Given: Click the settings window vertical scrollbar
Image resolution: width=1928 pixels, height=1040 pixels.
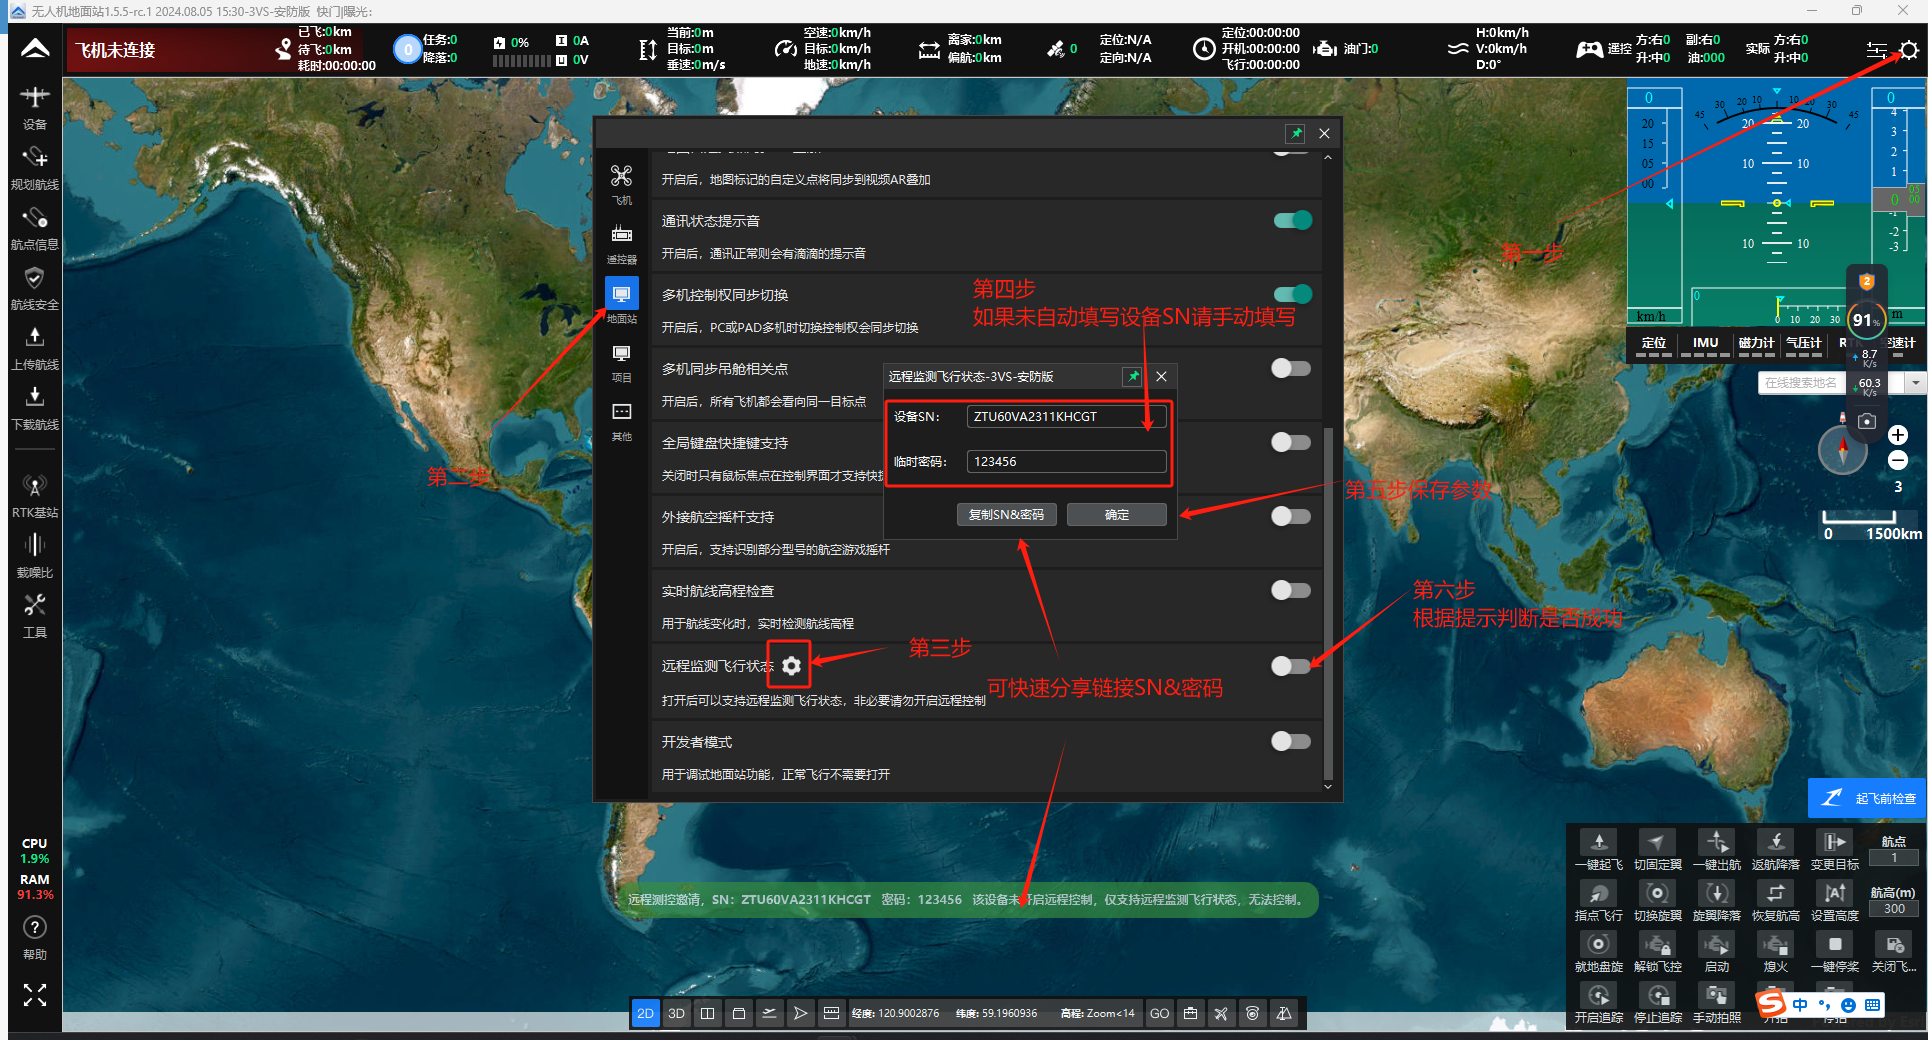Looking at the screenshot, I should click(1328, 603).
